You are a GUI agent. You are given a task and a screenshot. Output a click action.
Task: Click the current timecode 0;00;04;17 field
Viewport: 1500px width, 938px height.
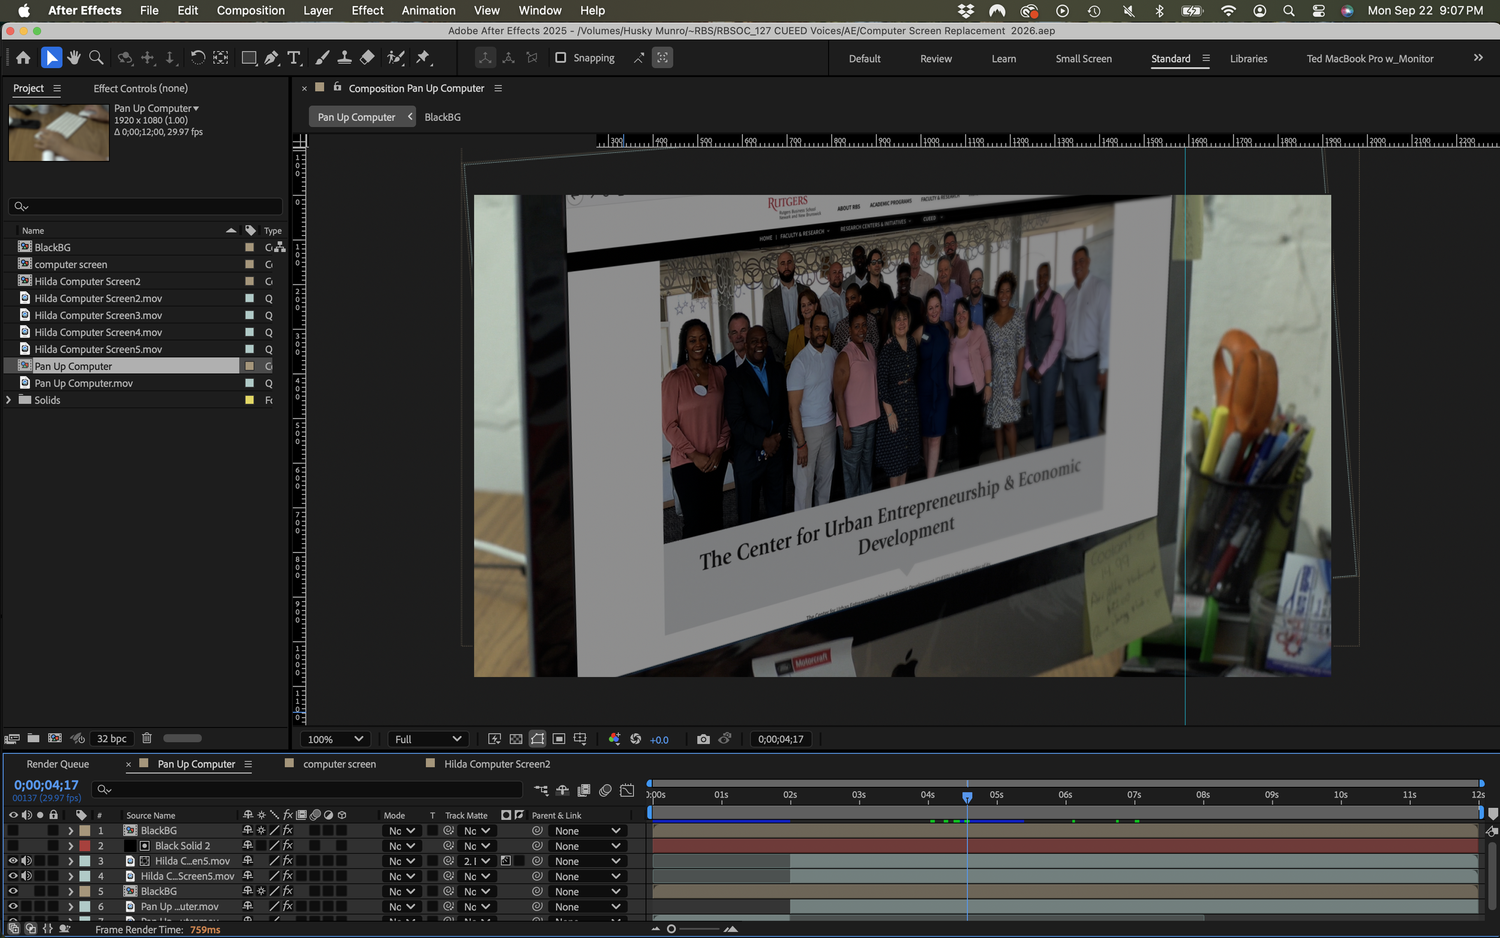(46, 785)
